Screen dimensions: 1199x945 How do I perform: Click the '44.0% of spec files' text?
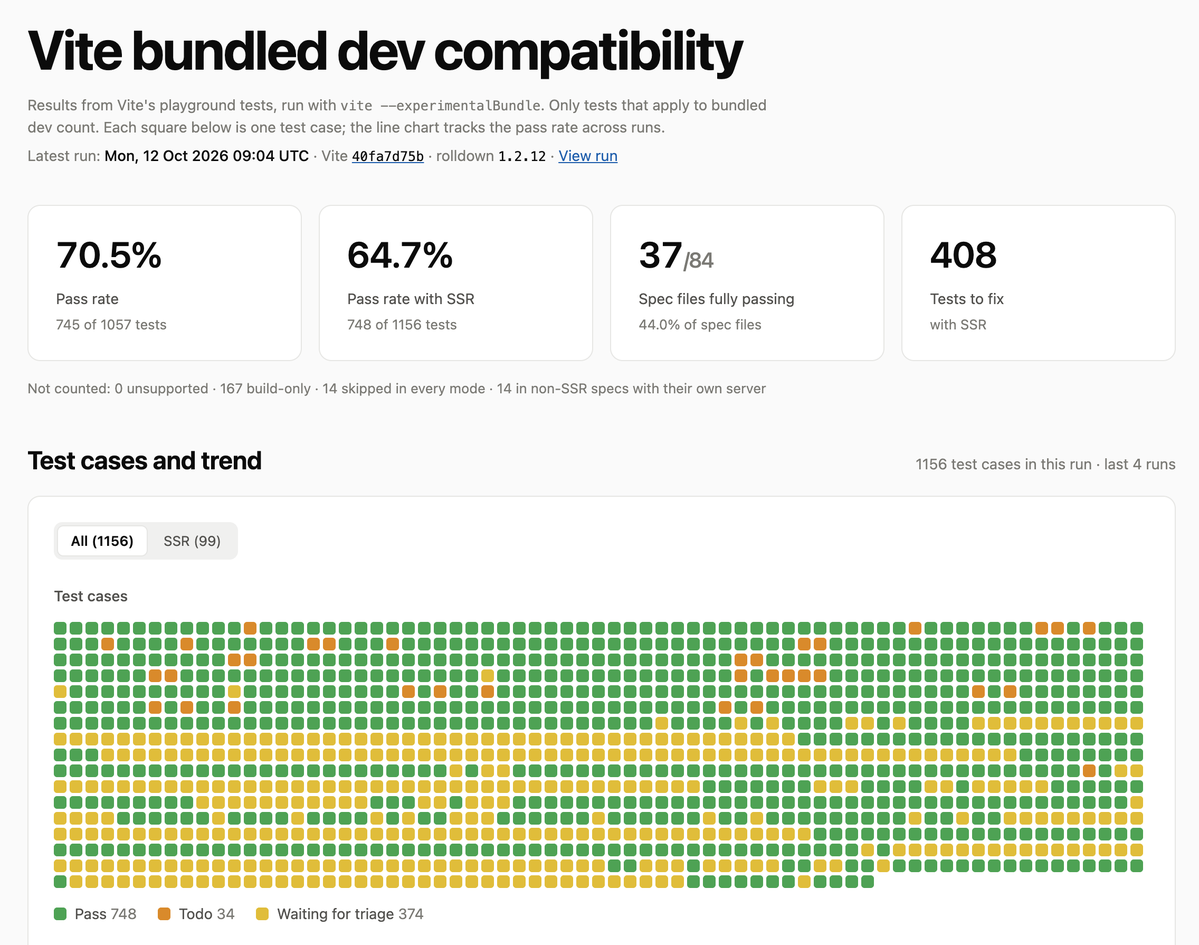(700, 325)
